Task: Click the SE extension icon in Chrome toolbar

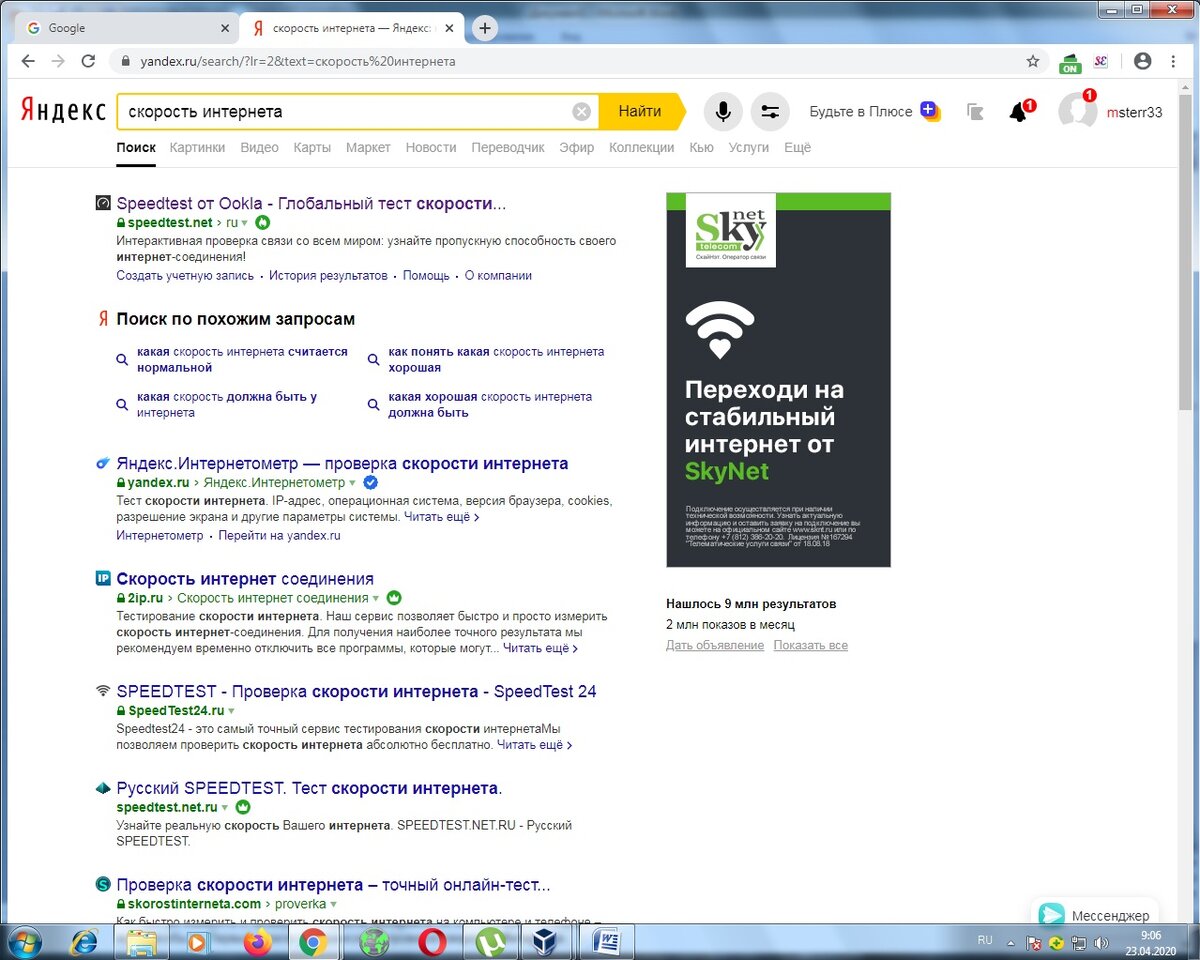Action: (x=1101, y=61)
